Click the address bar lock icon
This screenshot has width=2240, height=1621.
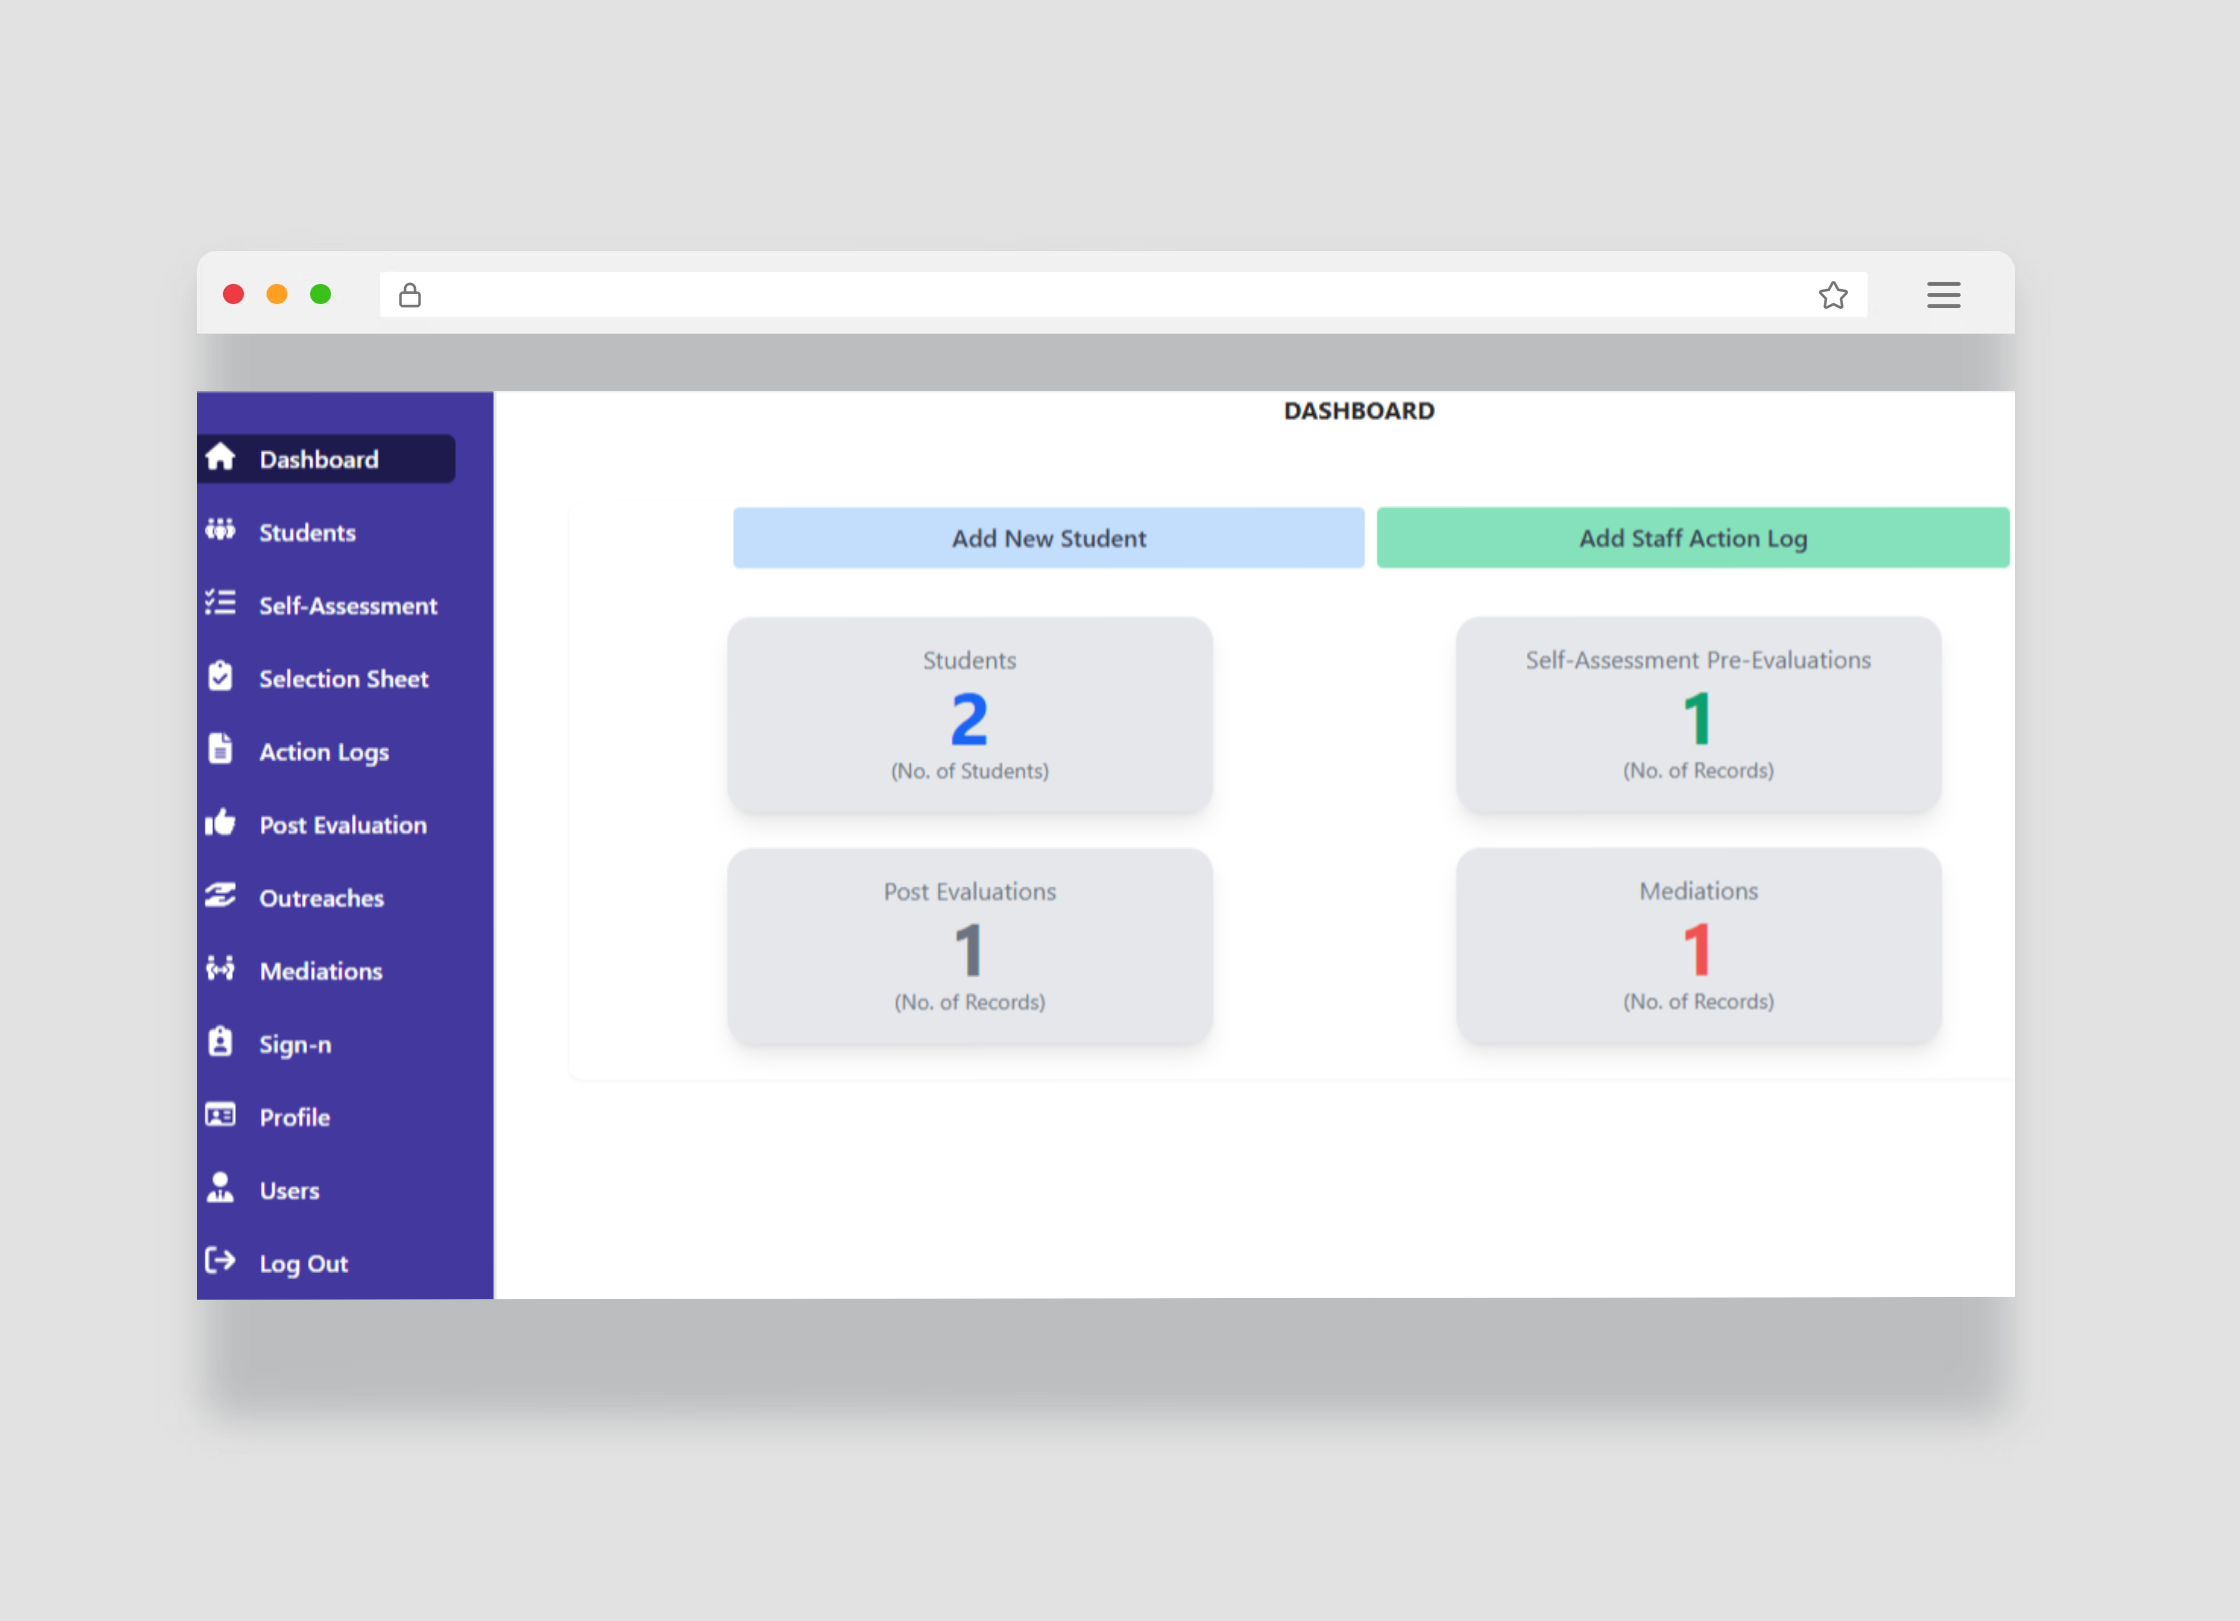410,295
